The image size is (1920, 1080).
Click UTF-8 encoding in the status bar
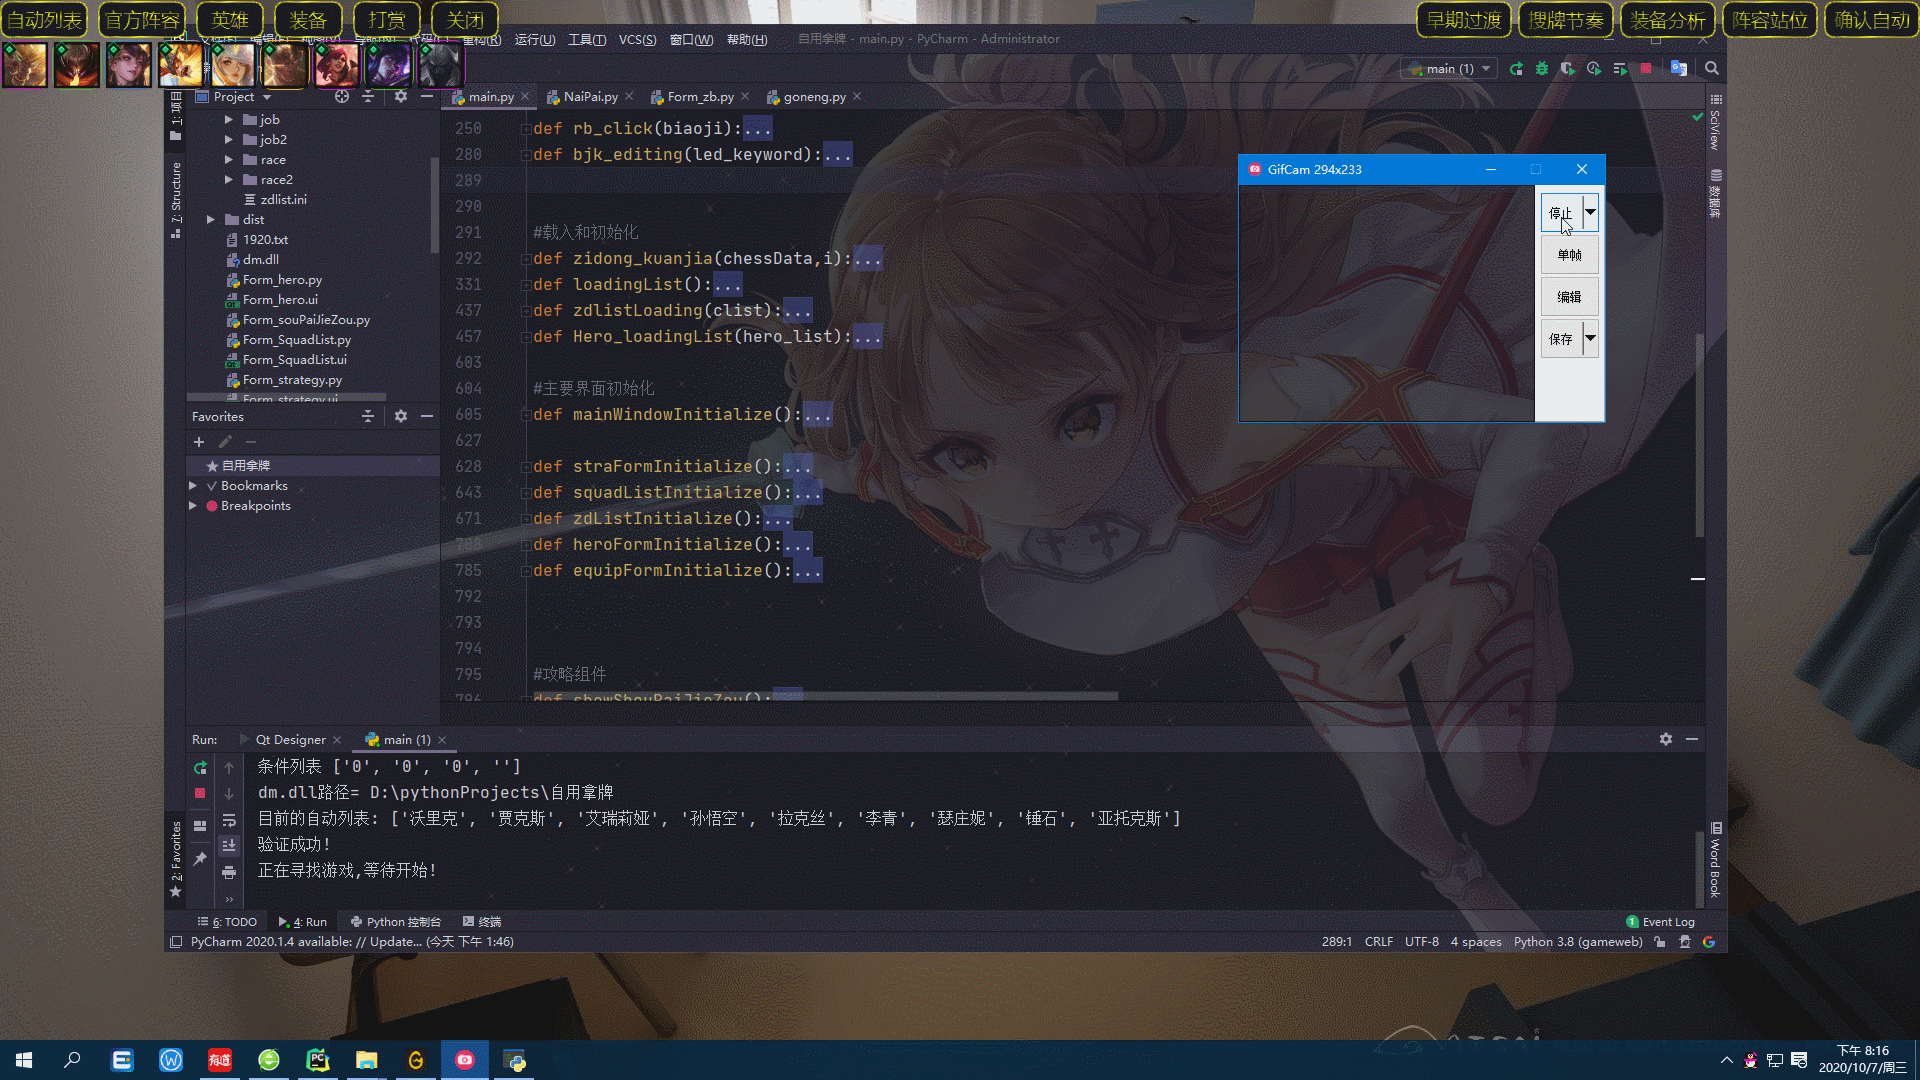1421,941
